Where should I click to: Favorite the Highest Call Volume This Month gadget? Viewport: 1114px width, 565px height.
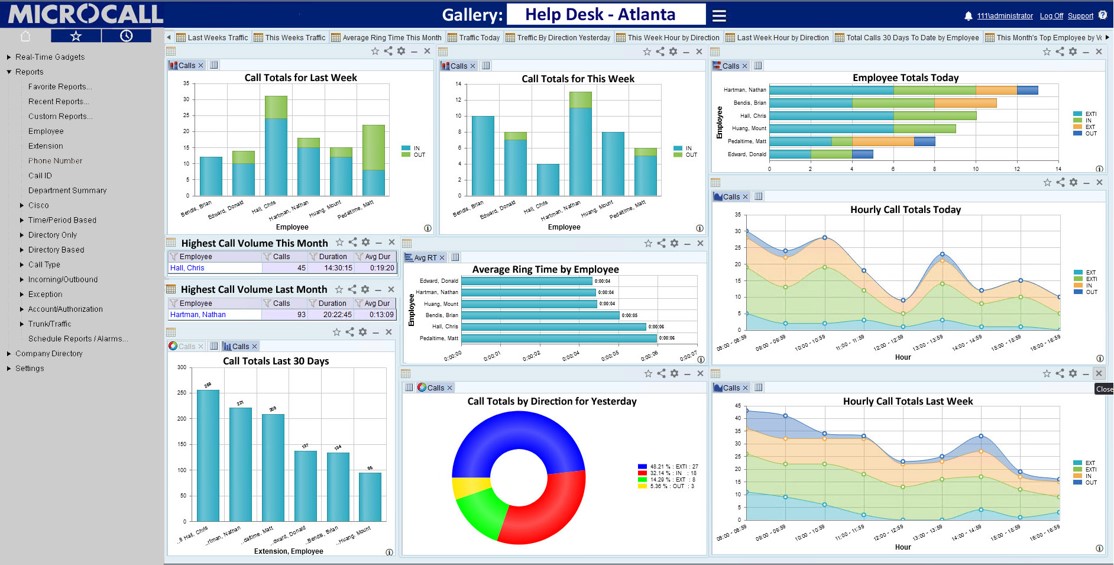(x=340, y=243)
